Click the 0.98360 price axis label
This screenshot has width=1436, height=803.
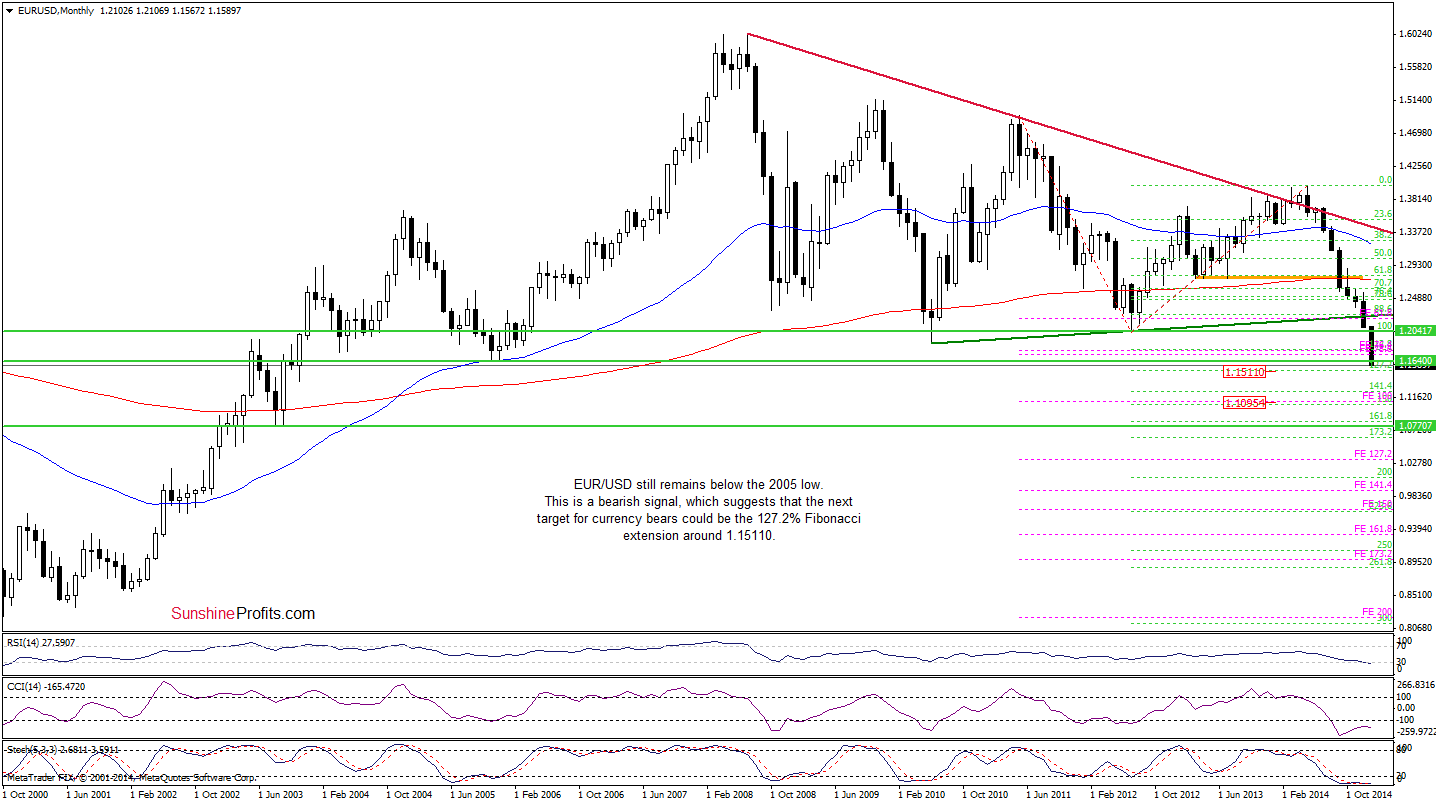pyautogui.click(x=1415, y=496)
